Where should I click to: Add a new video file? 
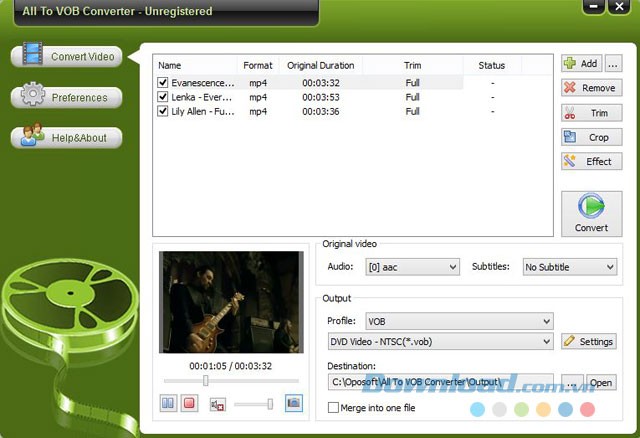581,63
